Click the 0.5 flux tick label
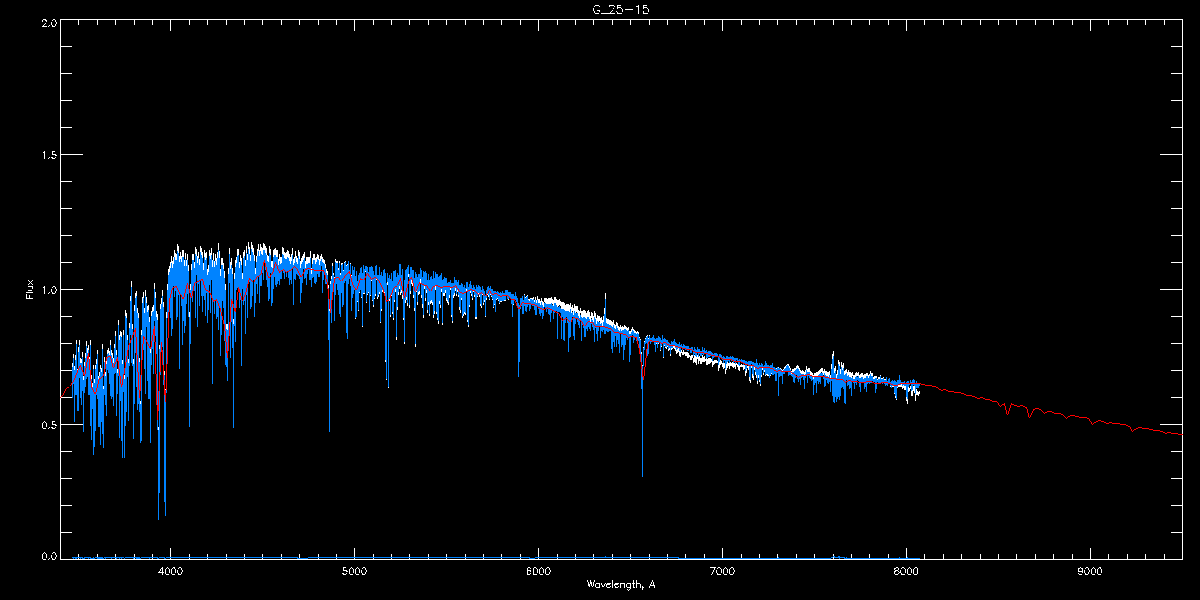The width and height of the screenshot is (1200, 600). [48, 424]
